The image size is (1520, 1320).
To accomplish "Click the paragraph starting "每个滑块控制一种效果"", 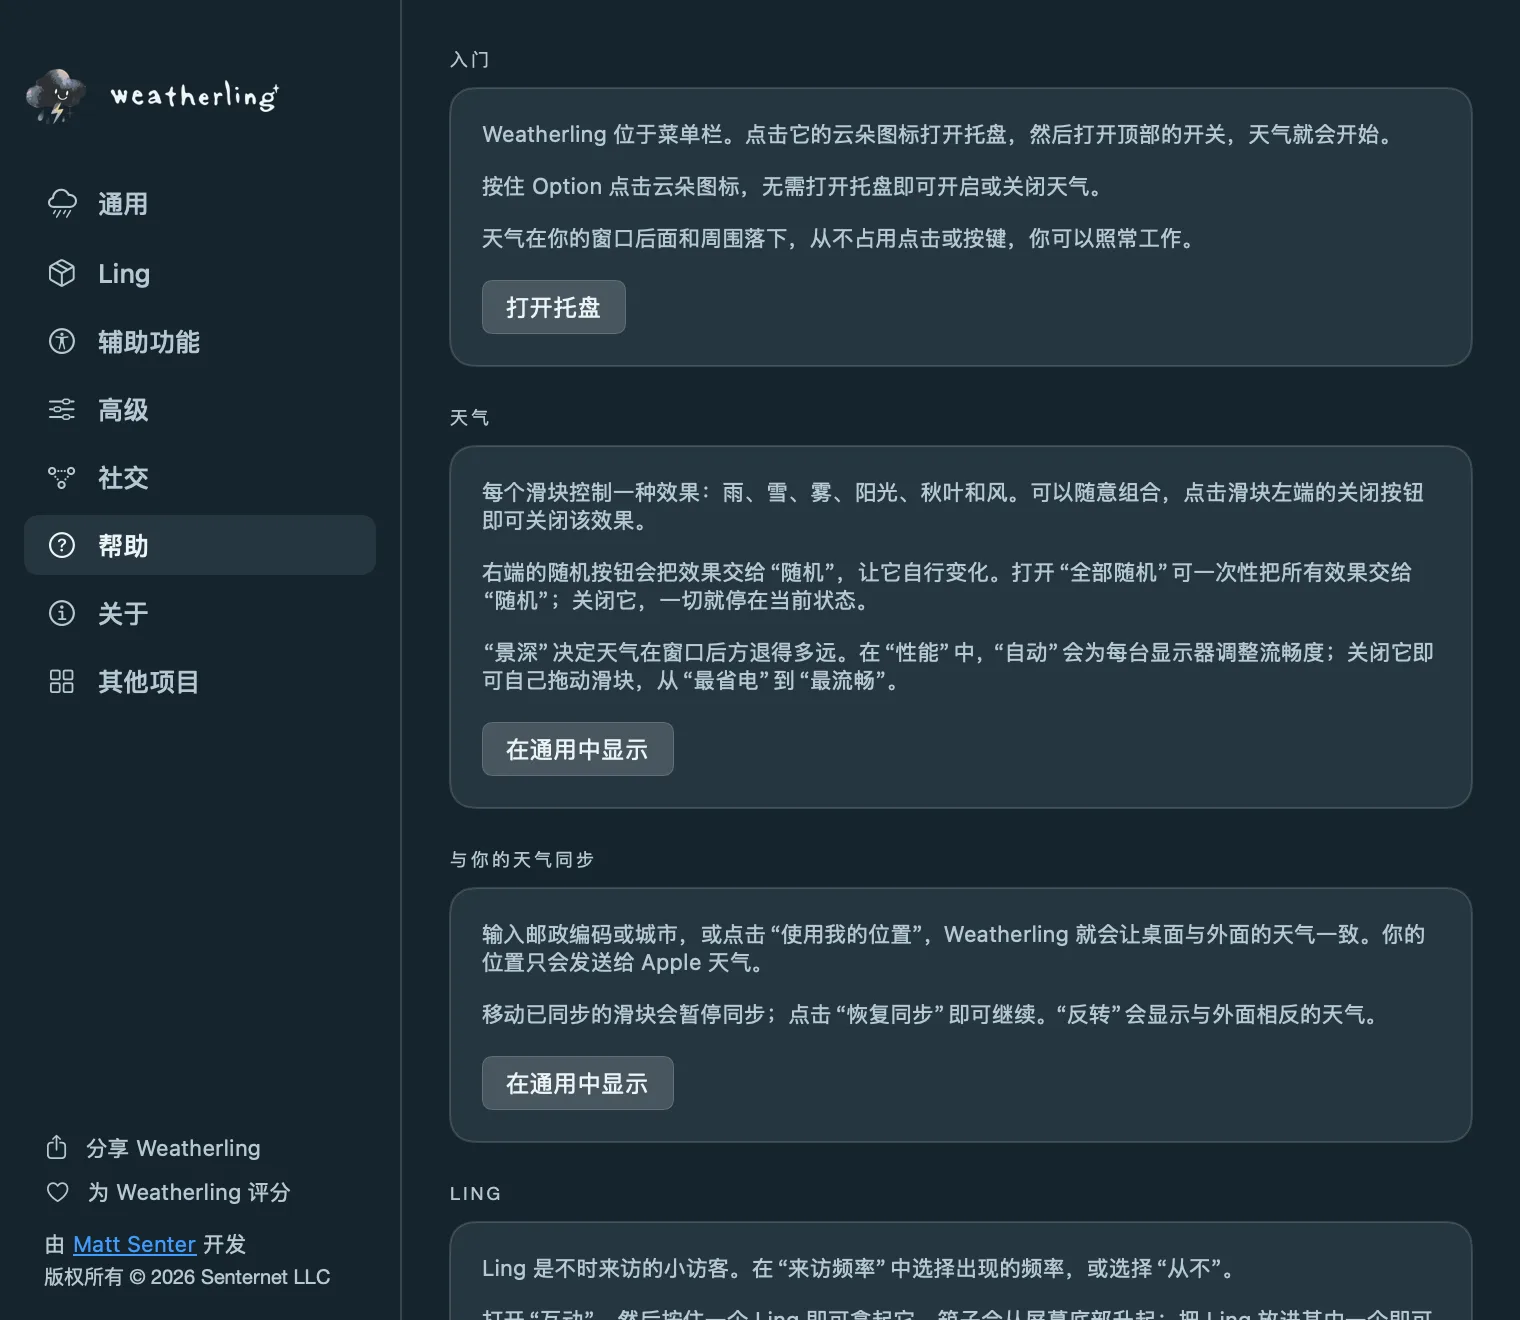I will coord(953,506).
